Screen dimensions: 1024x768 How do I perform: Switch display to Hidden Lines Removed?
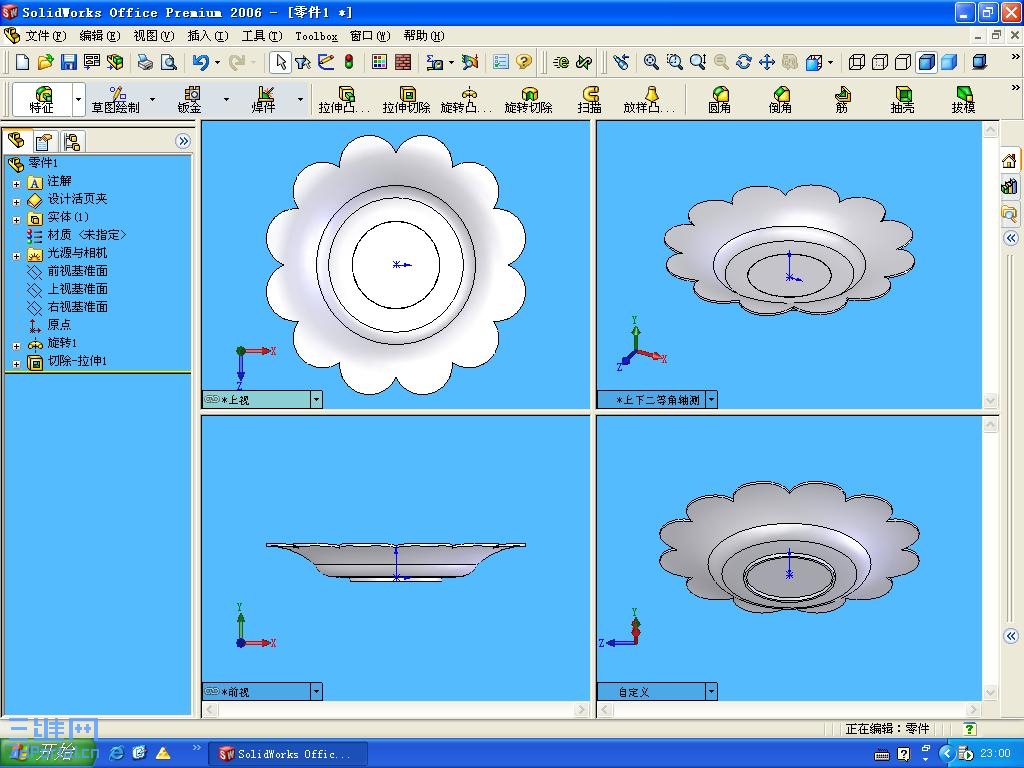click(x=903, y=62)
